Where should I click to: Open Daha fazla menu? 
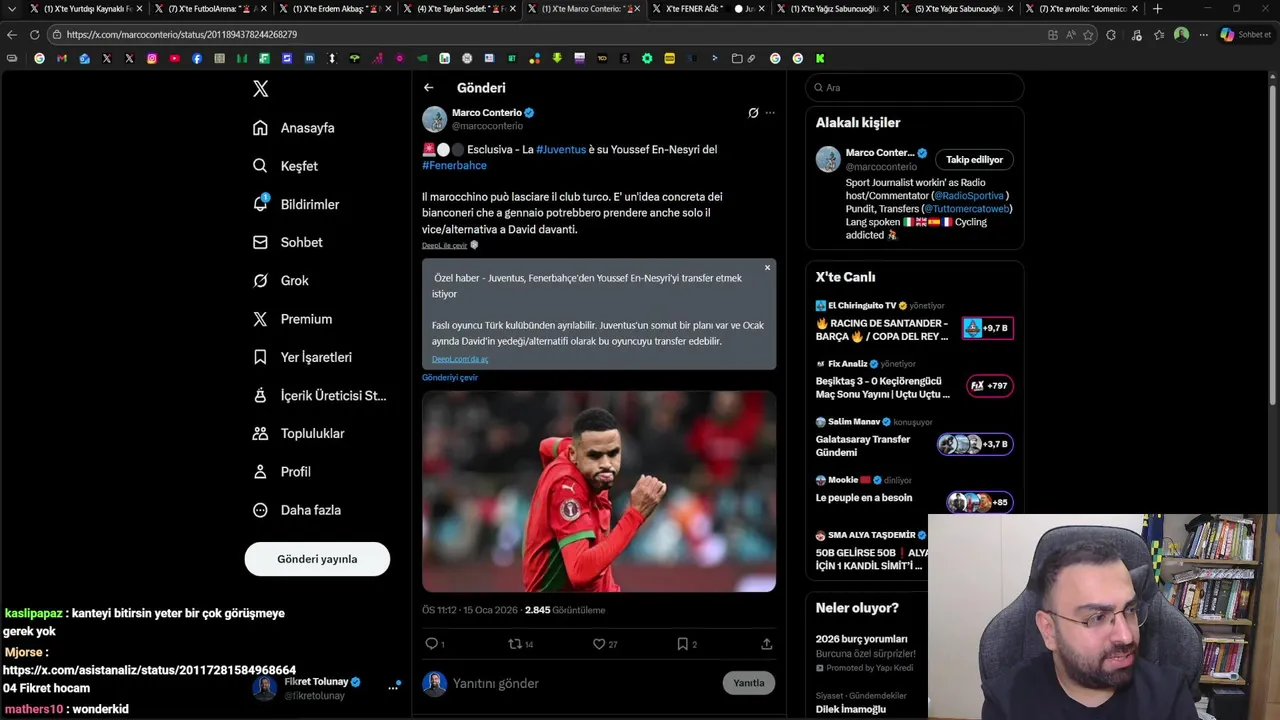297,510
